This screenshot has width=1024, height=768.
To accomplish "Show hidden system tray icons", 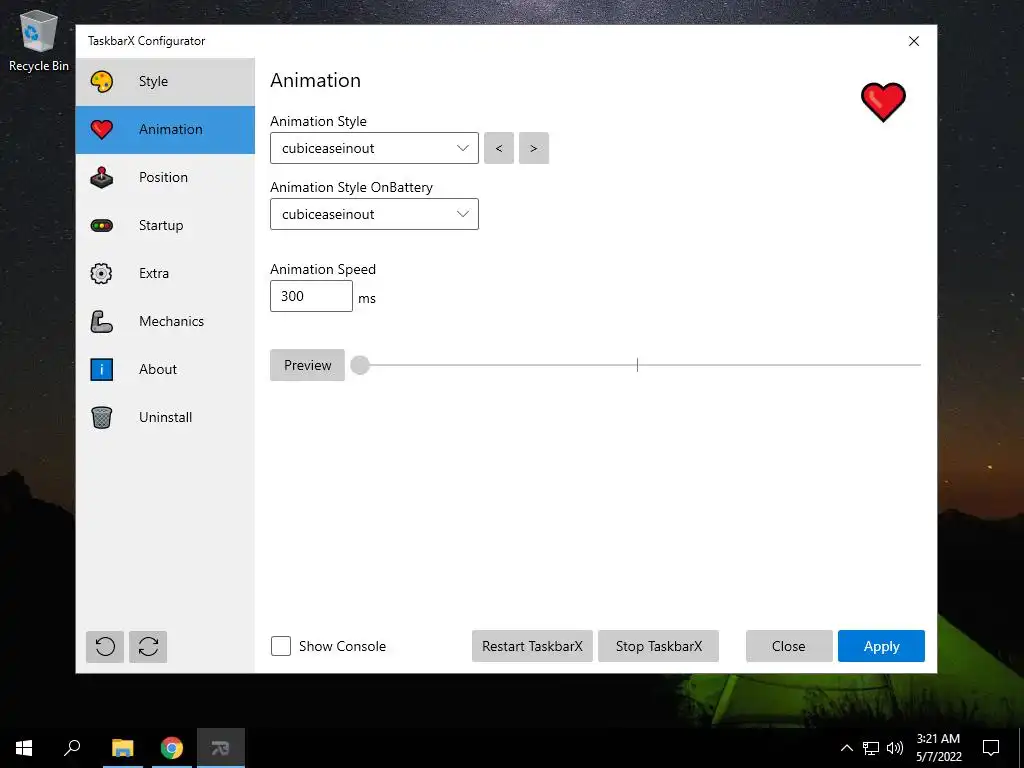I will click(x=846, y=748).
